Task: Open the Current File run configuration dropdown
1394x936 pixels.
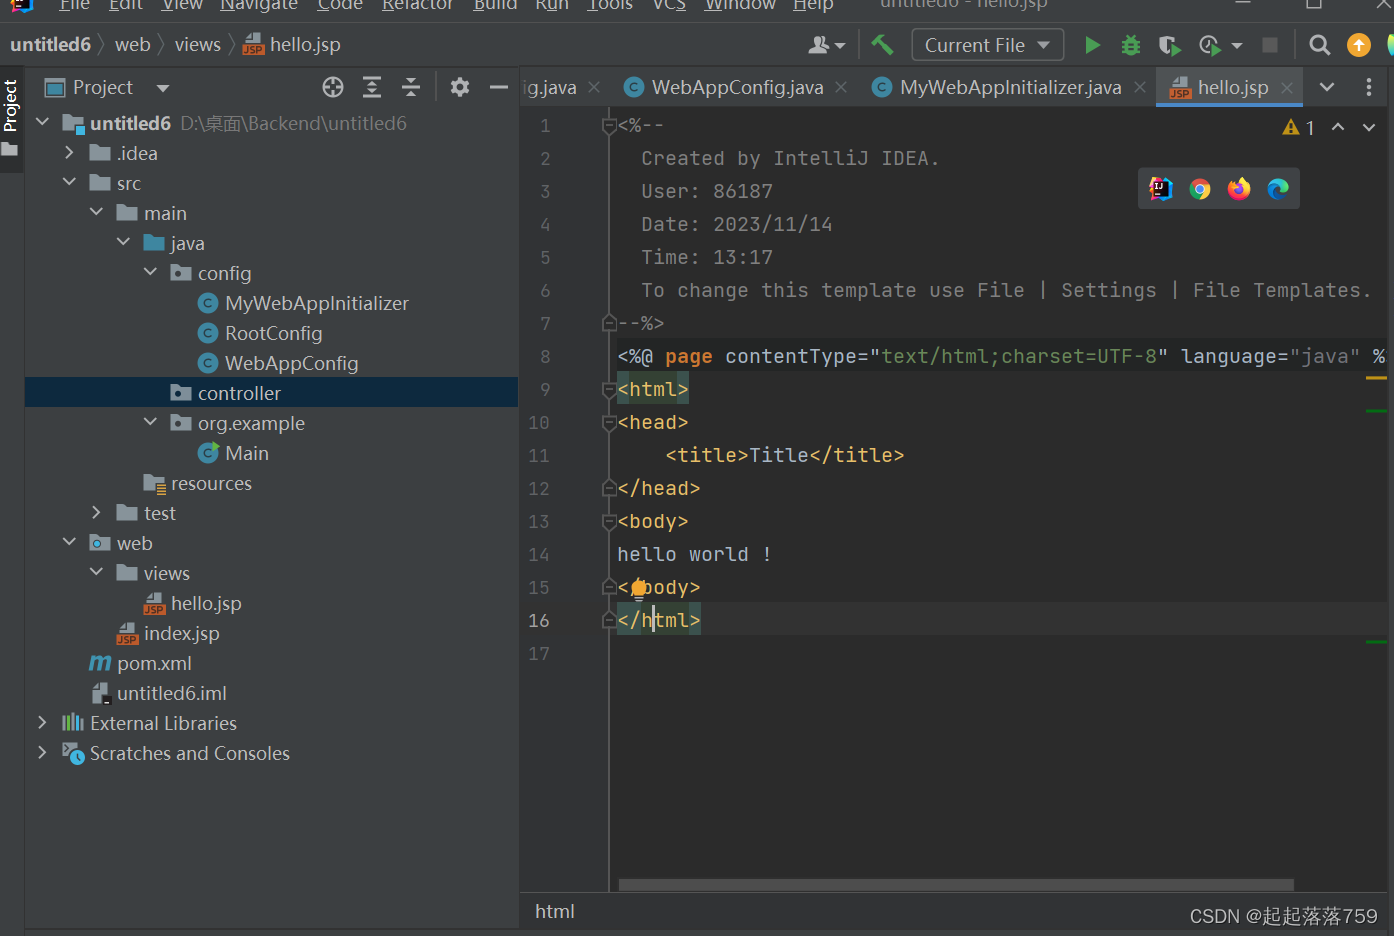Action: 986,45
